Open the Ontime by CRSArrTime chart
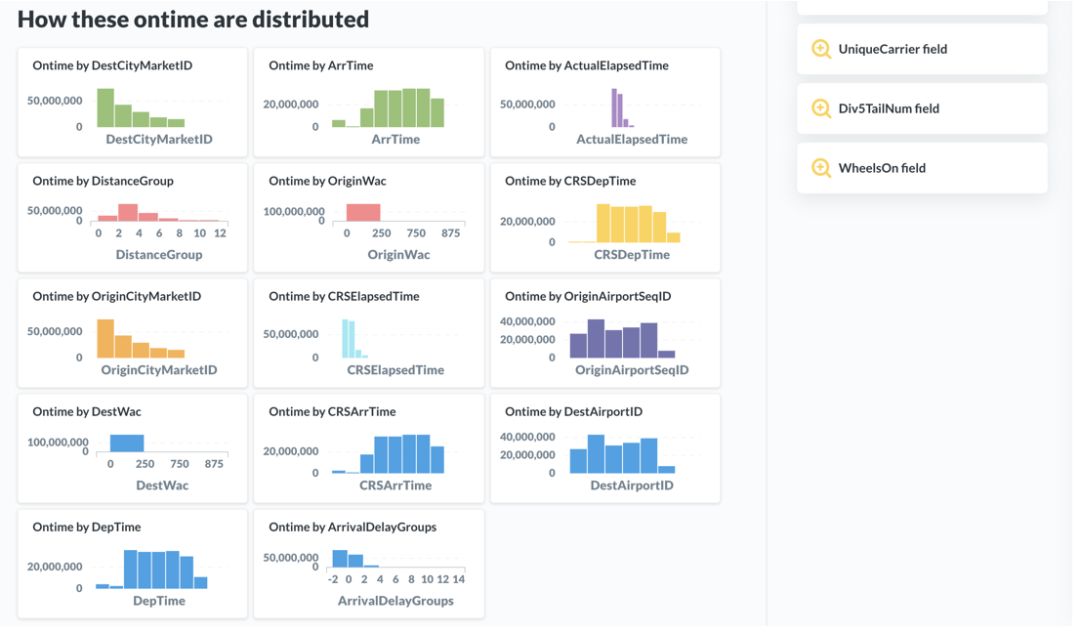 pyautogui.click(x=368, y=448)
